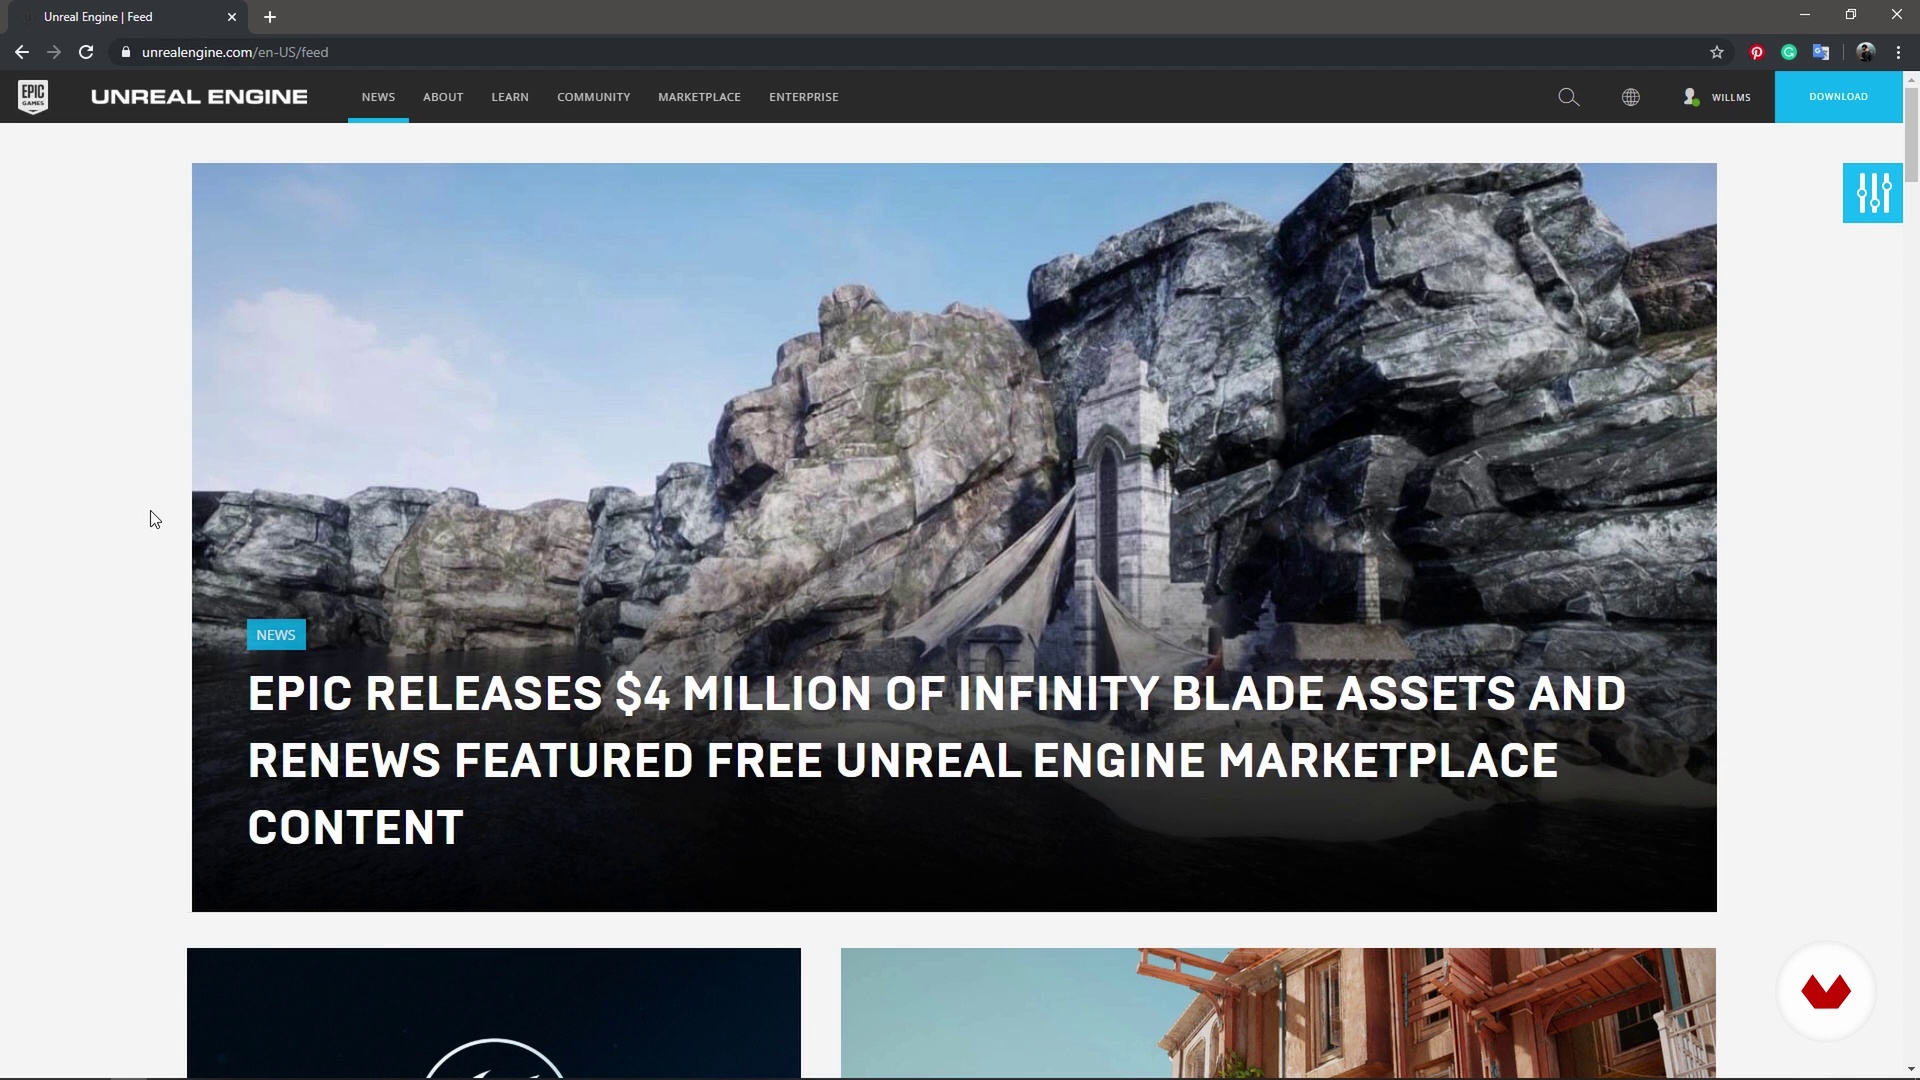
Task: Open the dark logo article thumbnail
Action: tap(494, 1013)
